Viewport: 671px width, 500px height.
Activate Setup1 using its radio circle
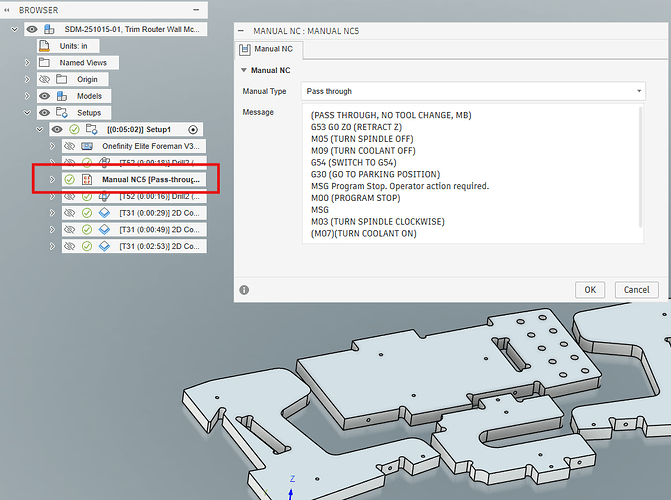pos(193,129)
